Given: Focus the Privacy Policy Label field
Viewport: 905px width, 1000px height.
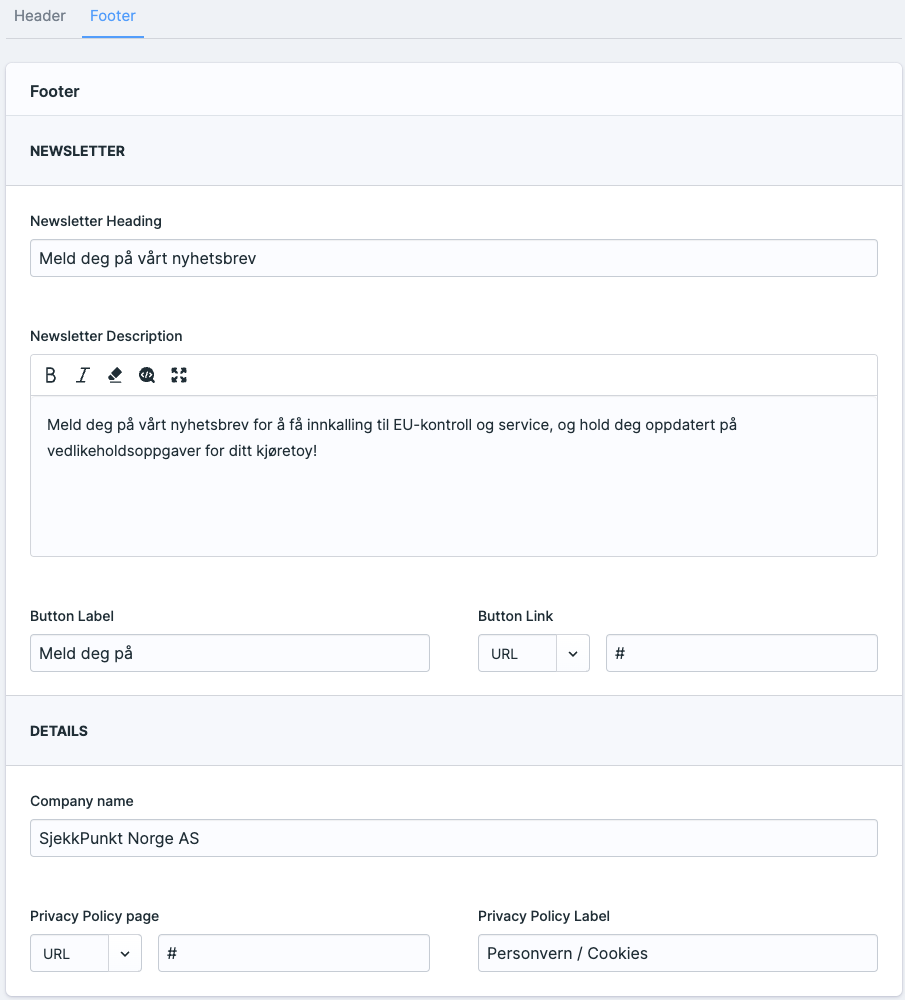Looking at the screenshot, I should coord(677,954).
